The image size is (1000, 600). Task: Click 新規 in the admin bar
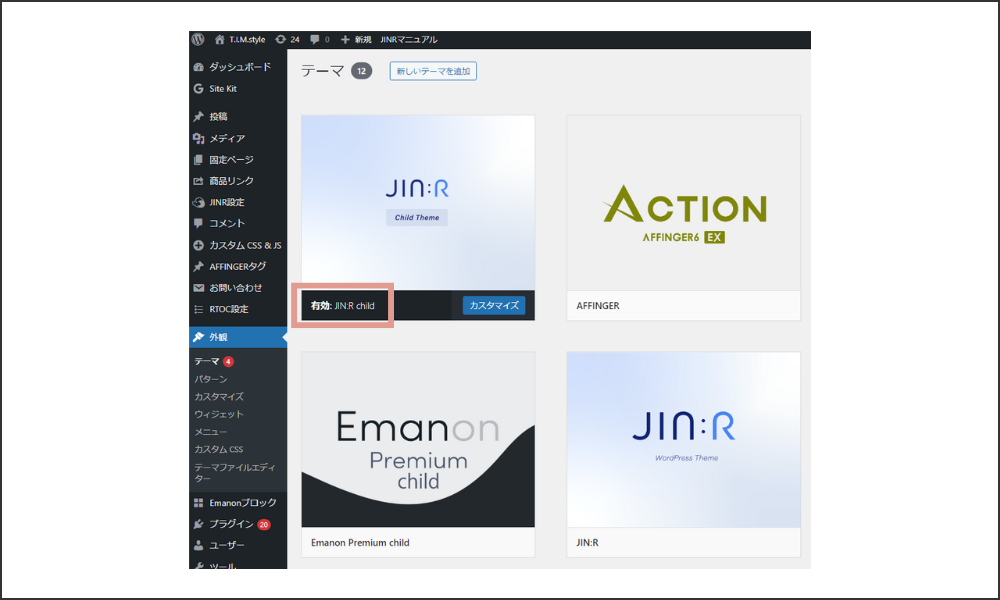pos(363,40)
